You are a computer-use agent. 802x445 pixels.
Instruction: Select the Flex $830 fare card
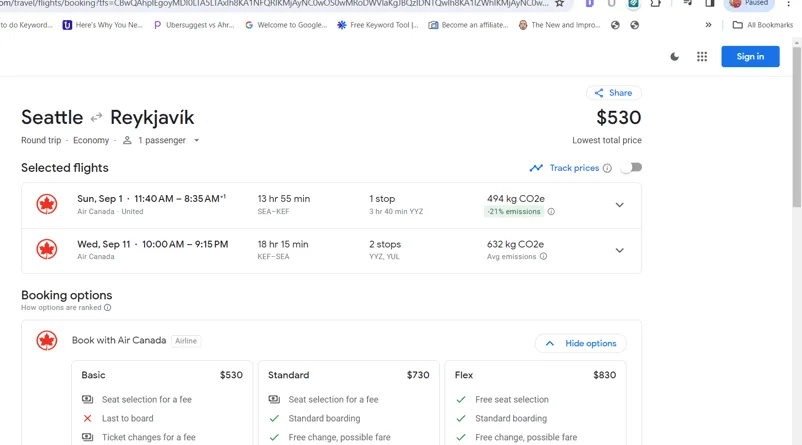(535, 403)
